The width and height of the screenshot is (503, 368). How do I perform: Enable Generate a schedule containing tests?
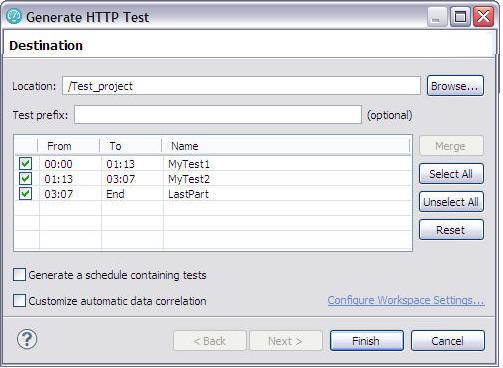(19, 275)
